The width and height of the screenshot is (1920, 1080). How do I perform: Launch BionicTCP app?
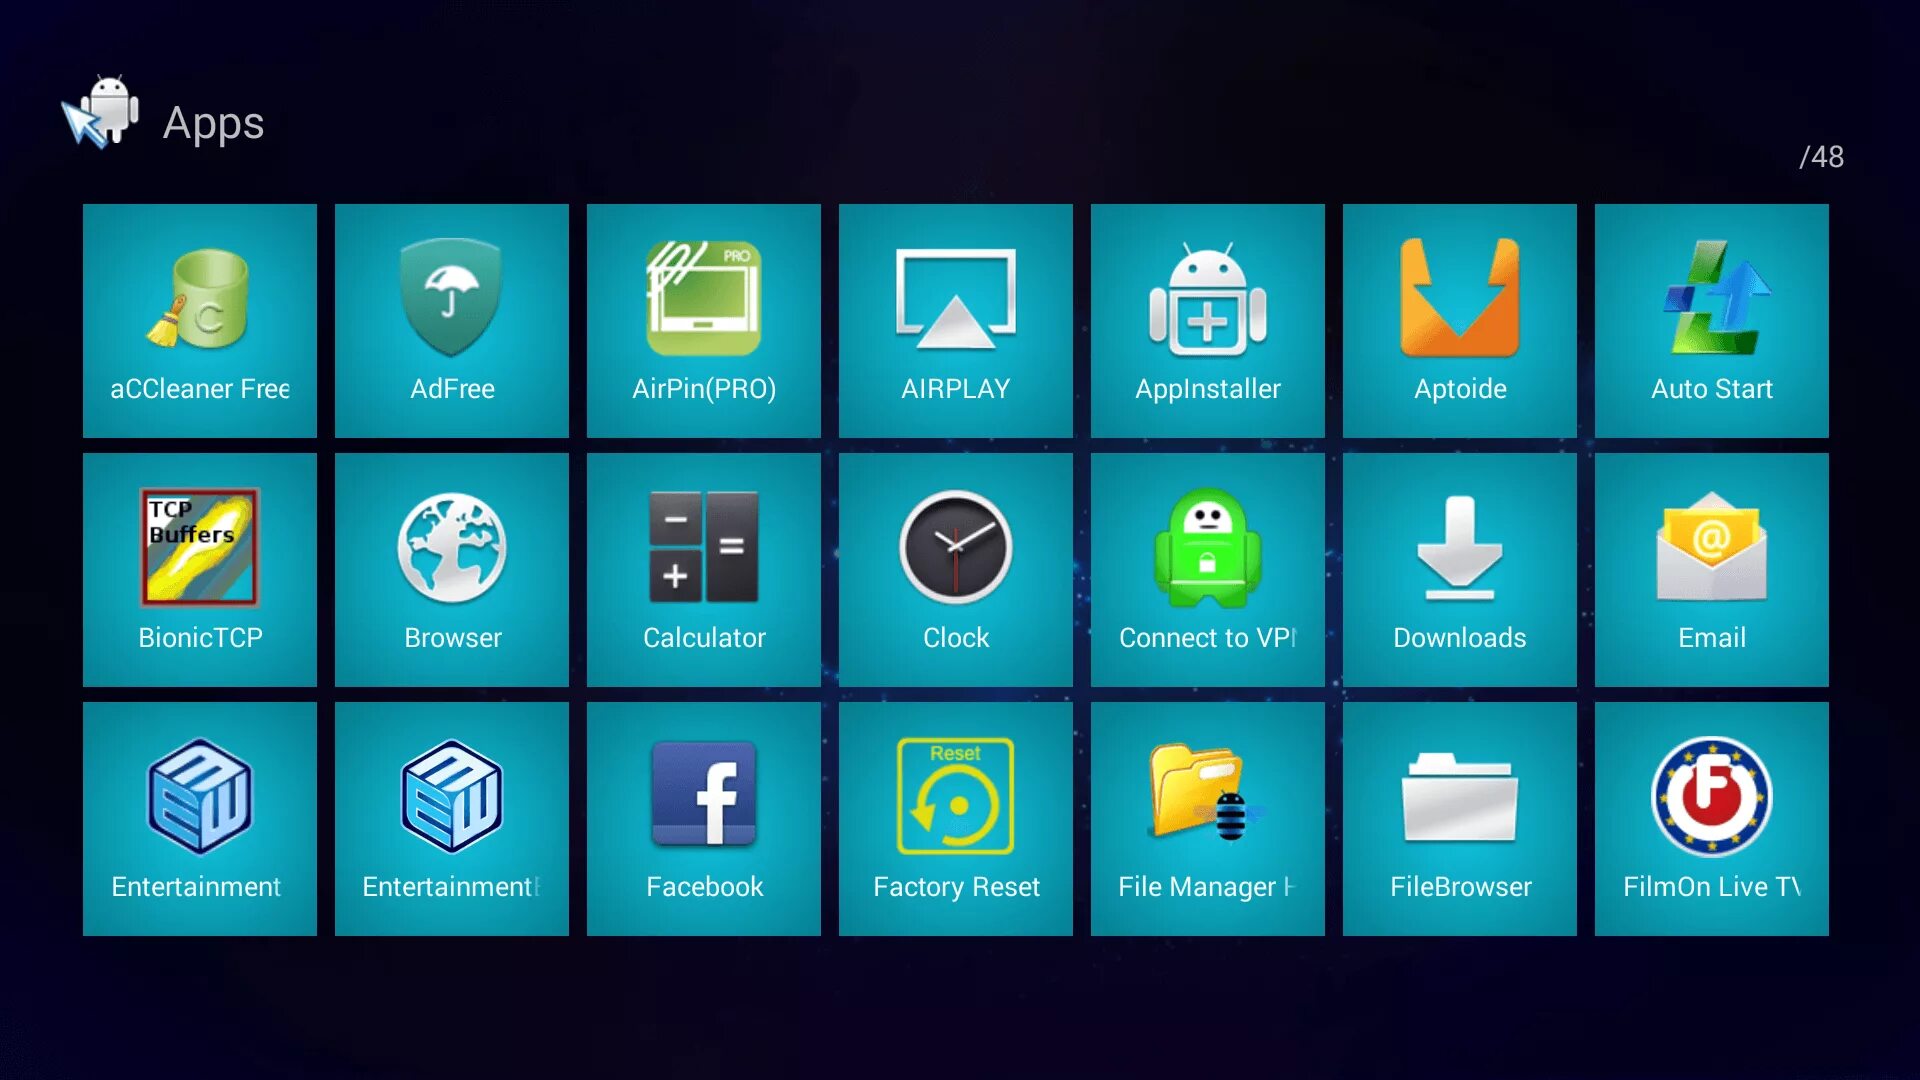coord(199,568)
